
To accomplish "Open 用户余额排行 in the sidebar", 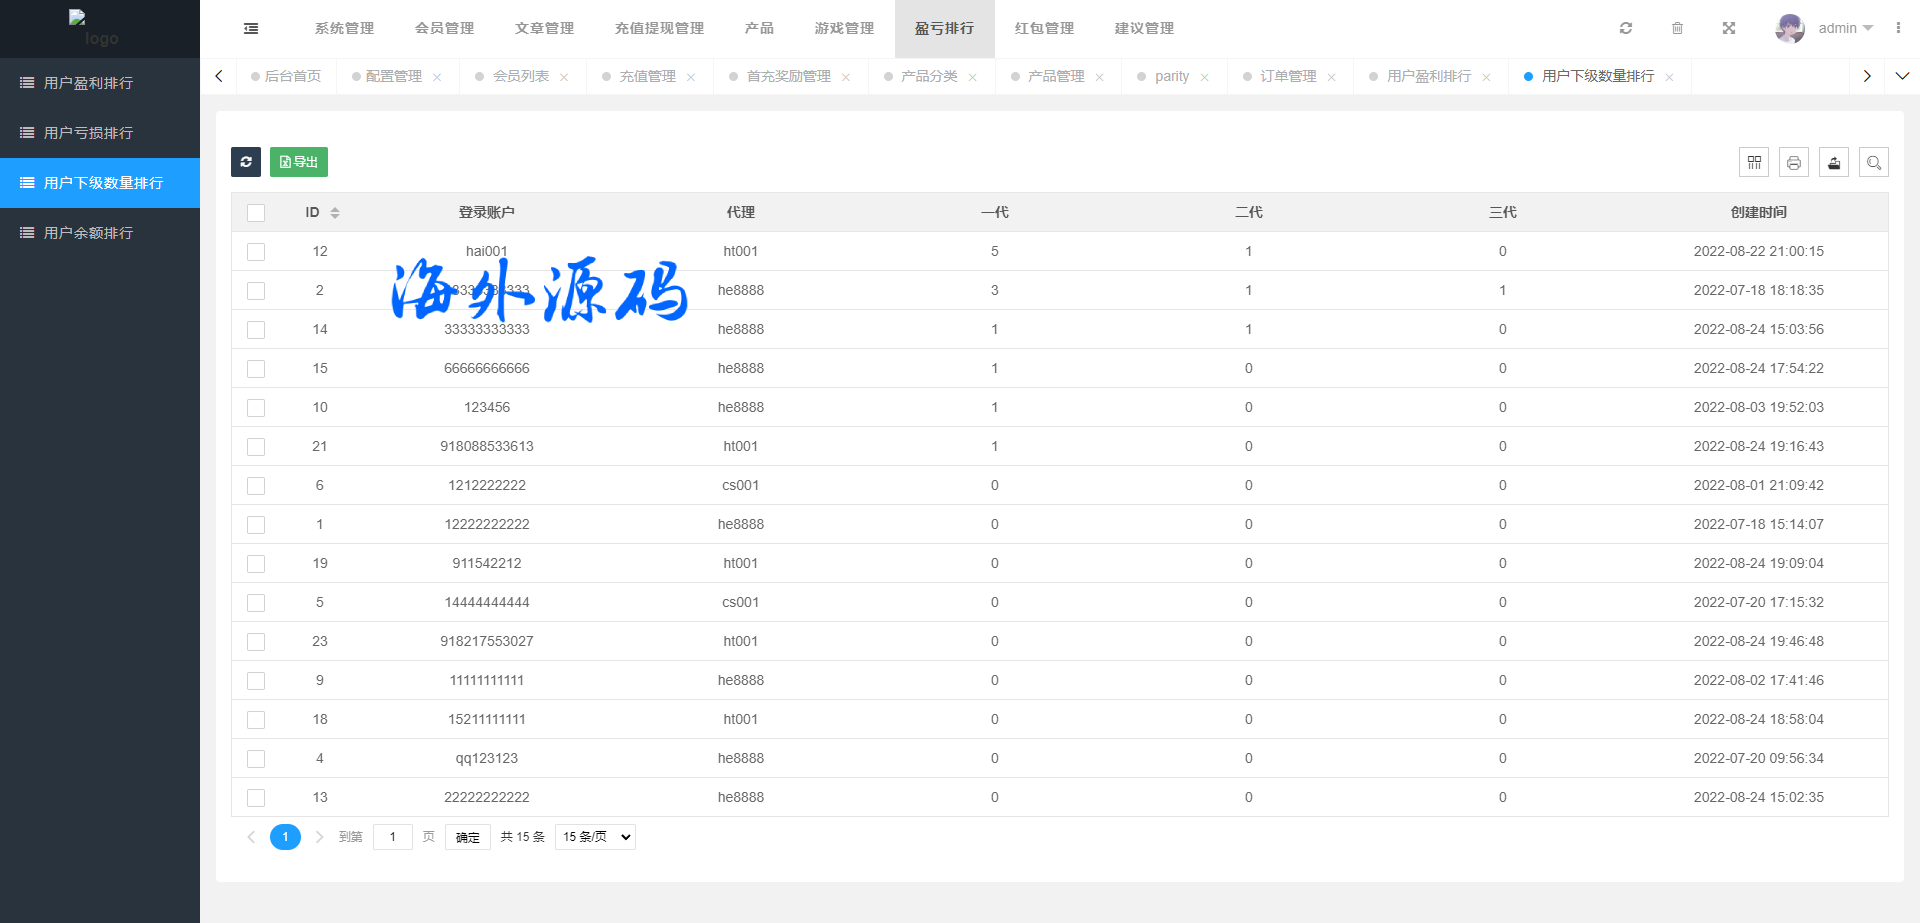I will (x=88, y=233).
